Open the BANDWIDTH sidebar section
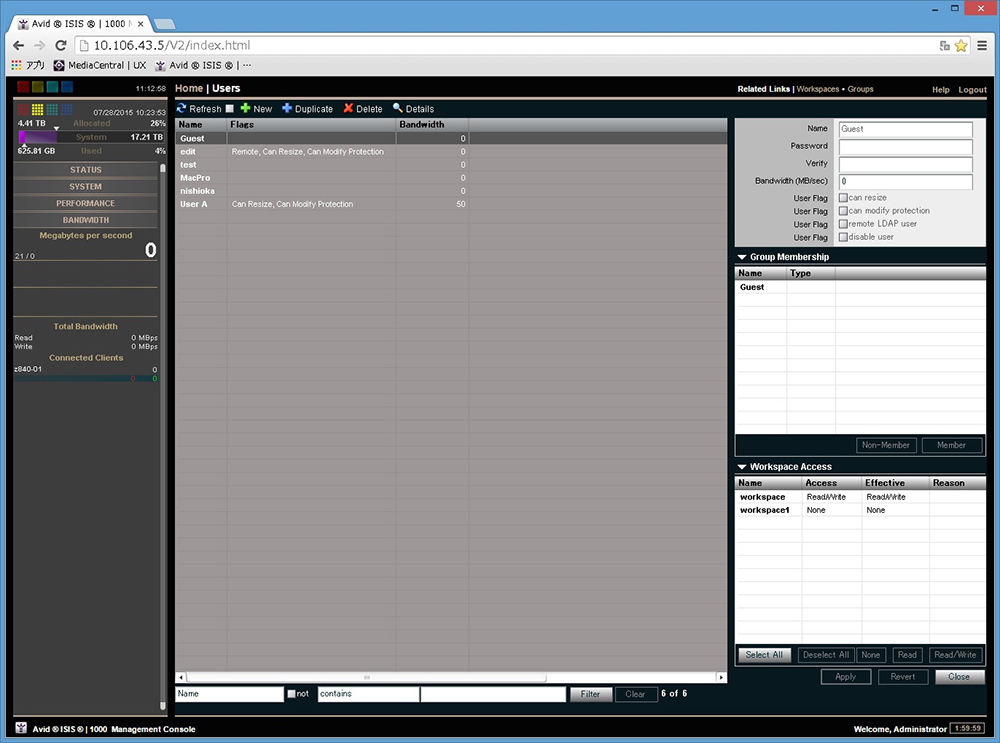 pos(86,220)
